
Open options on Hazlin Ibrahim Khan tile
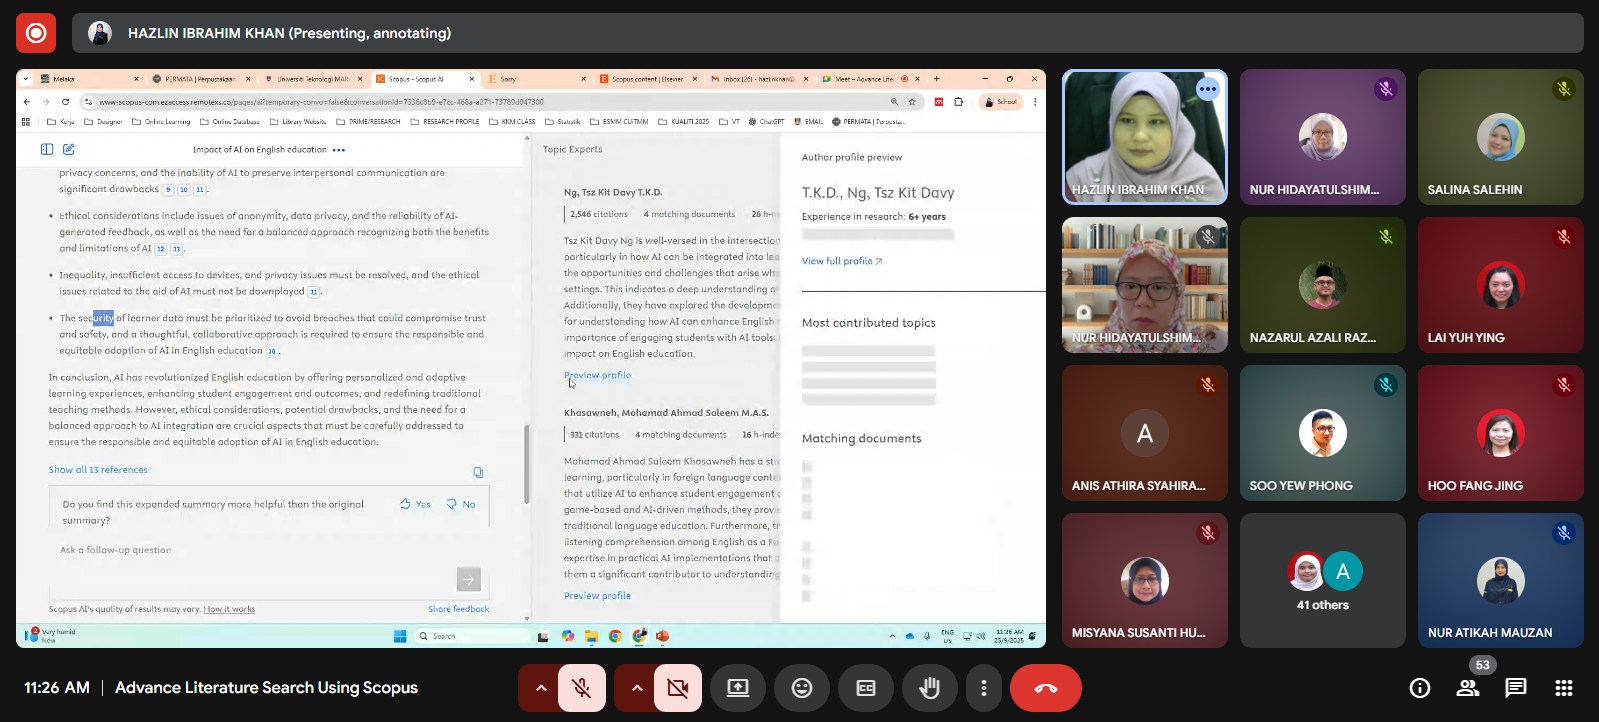coord(1208,89)
